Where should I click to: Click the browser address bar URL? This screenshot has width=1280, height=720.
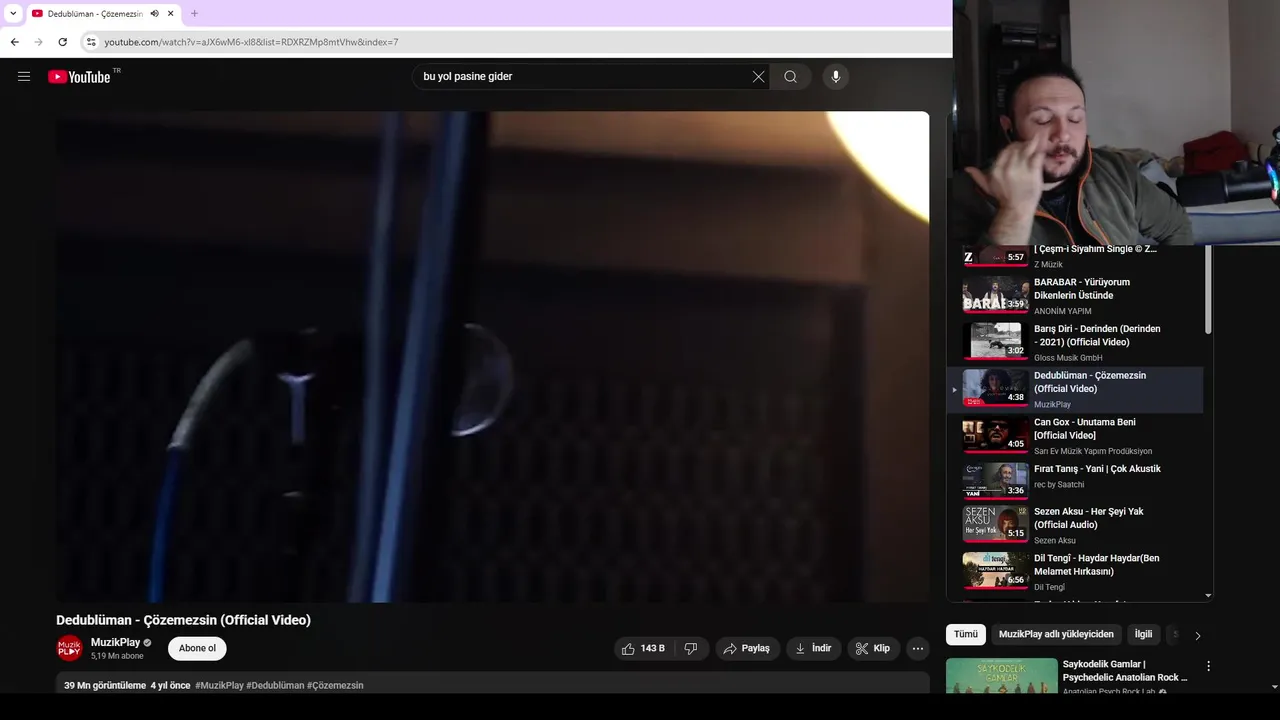coord(251,42)
